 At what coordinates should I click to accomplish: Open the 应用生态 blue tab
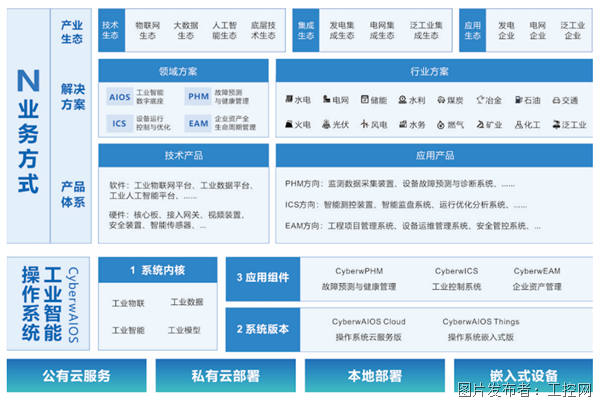(473, 30)
